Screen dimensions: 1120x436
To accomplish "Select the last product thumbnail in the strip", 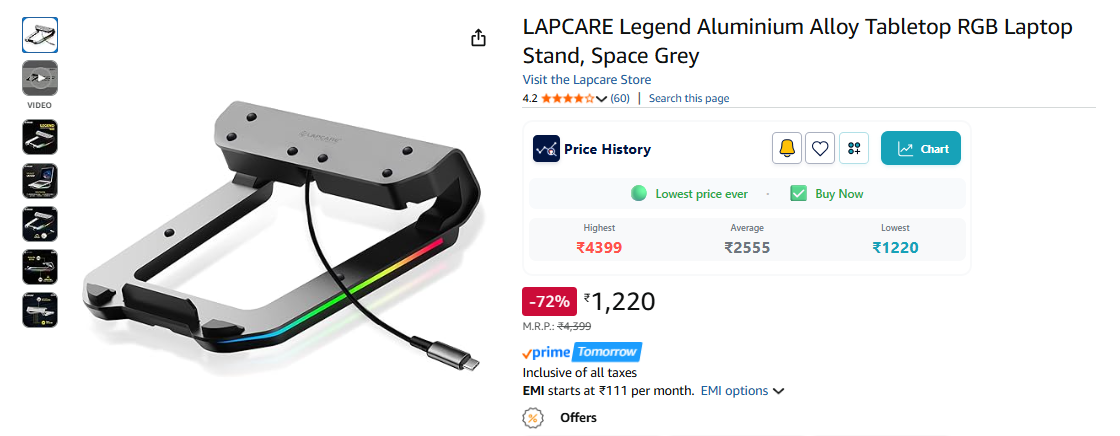I will [40, 310].
